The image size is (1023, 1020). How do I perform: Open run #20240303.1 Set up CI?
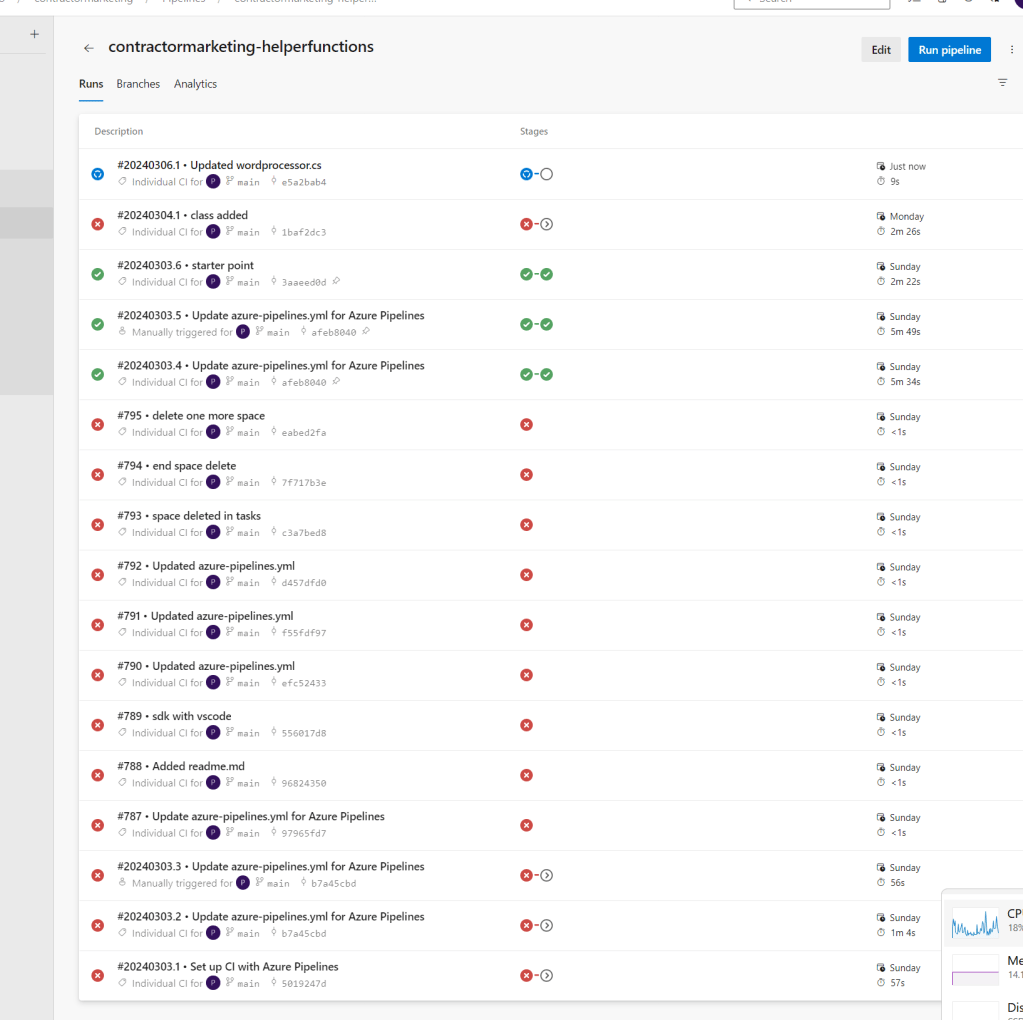pos(228,966)
